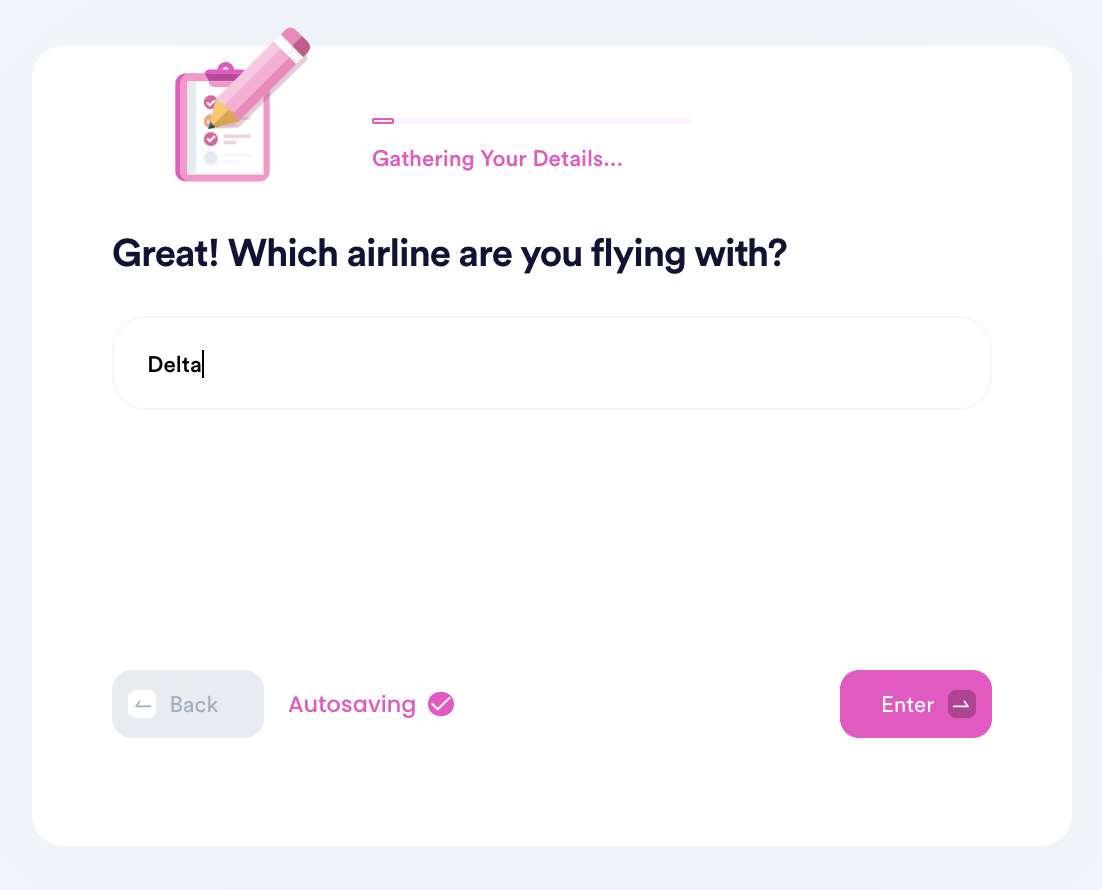This screenshot has height=890, width=1102.
Task: Click the Autosaving status text
Action: 352,704
